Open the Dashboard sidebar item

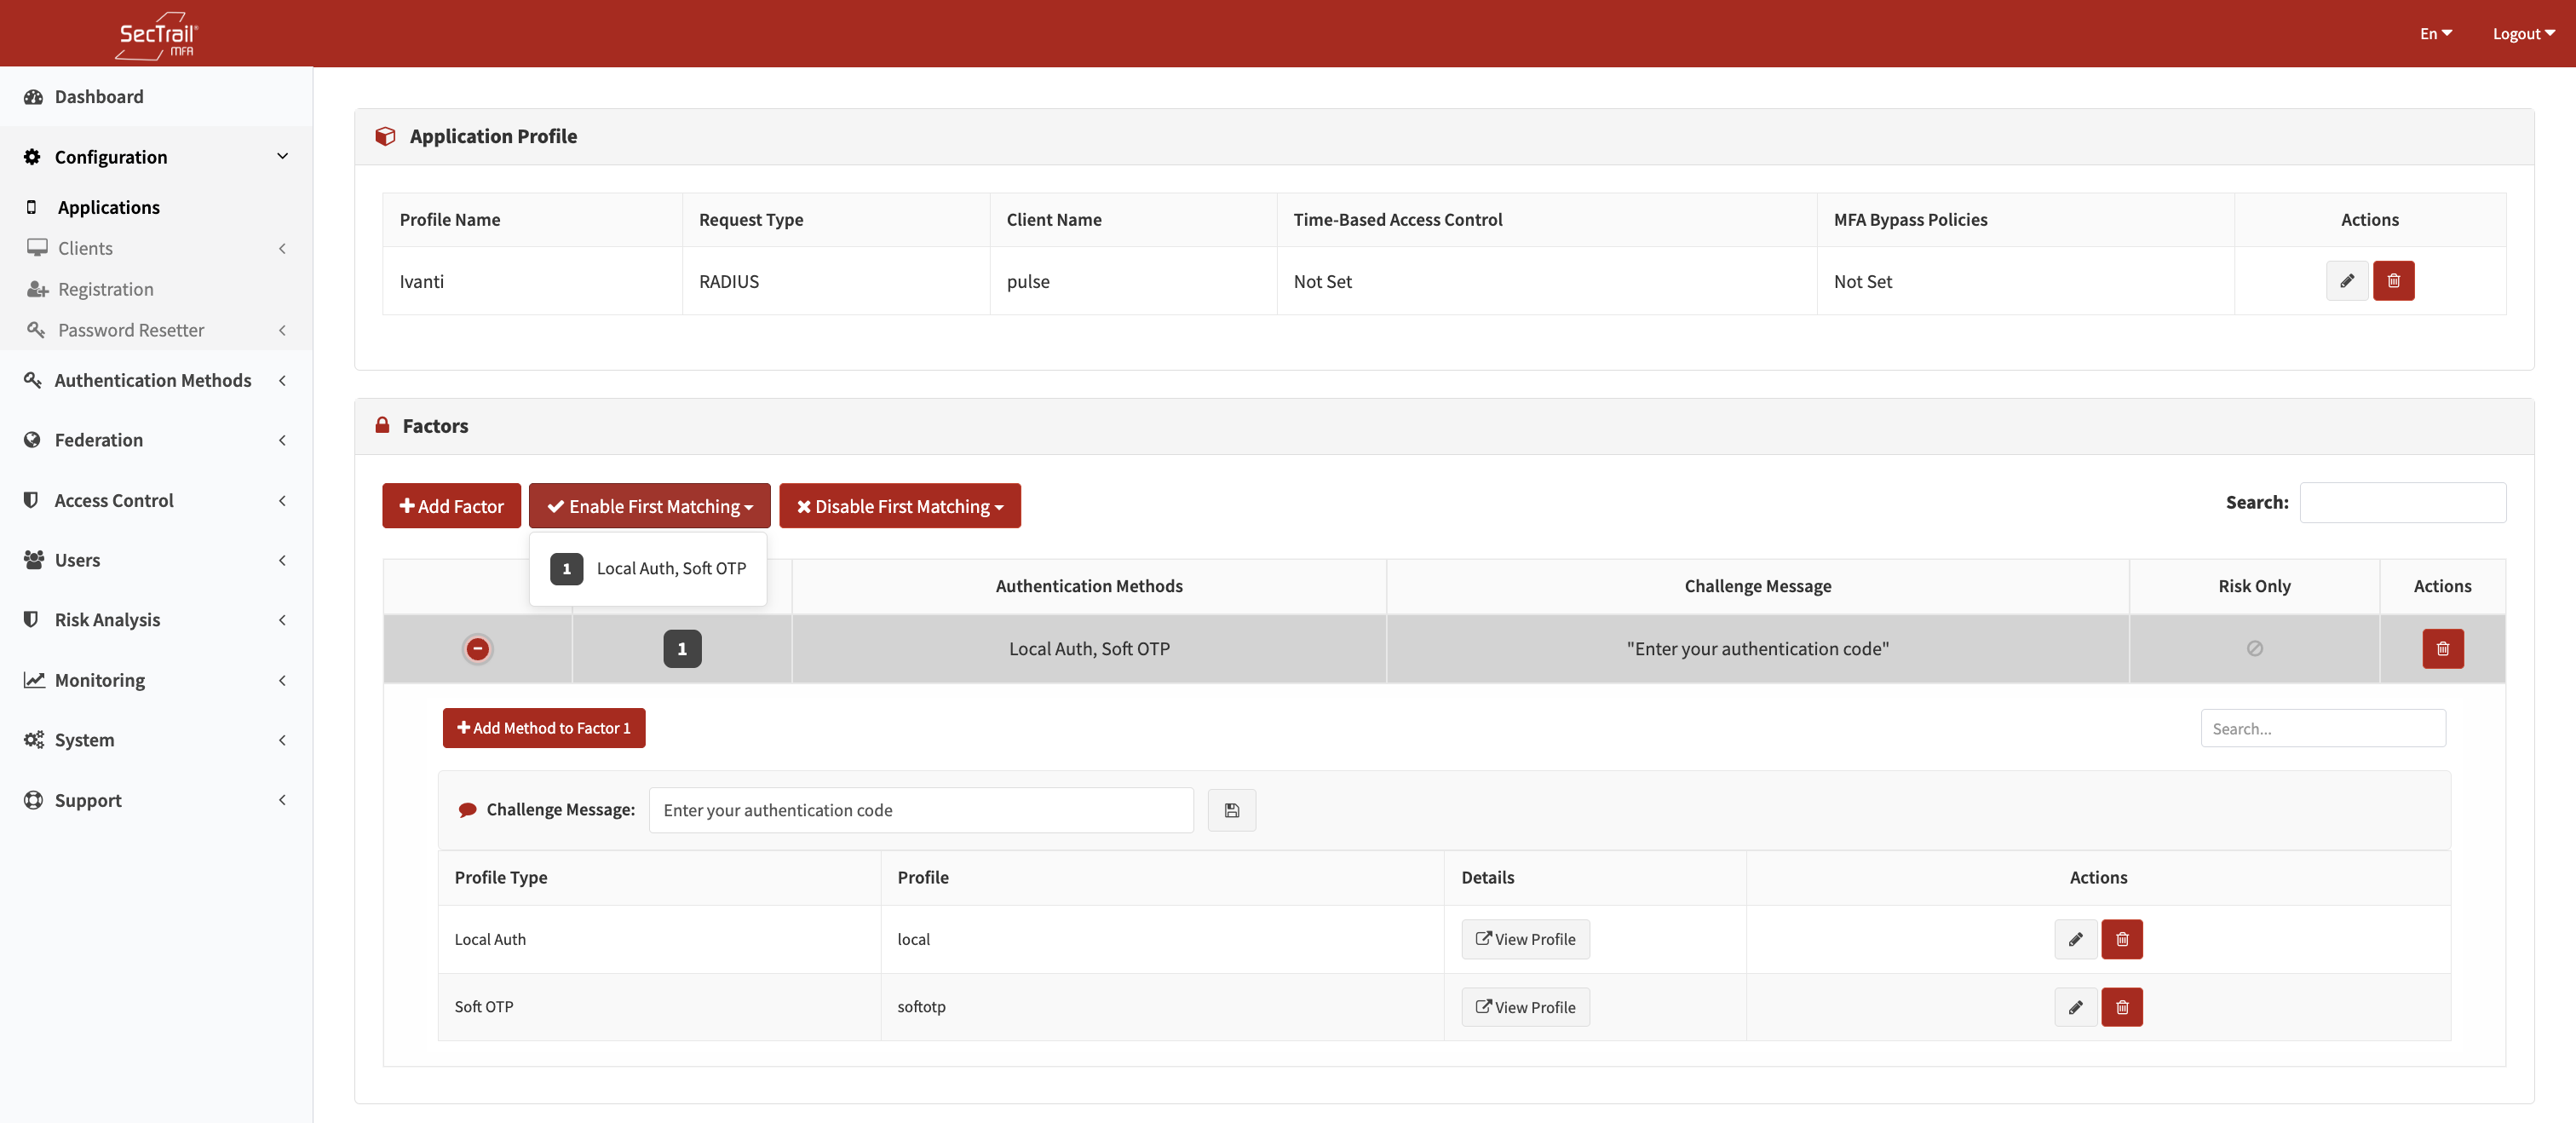tap(99, 97)
